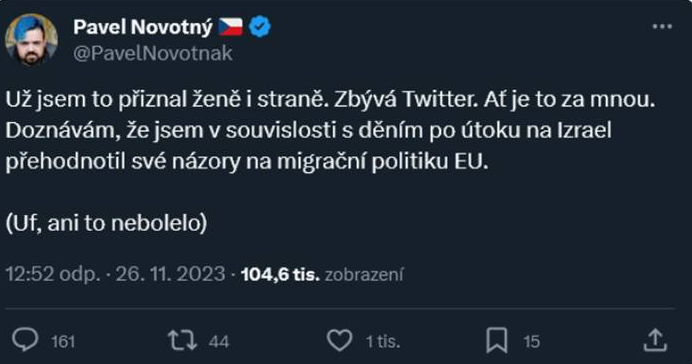Click the line '(Uf, ani to nebolelo)'

point(106,223)
